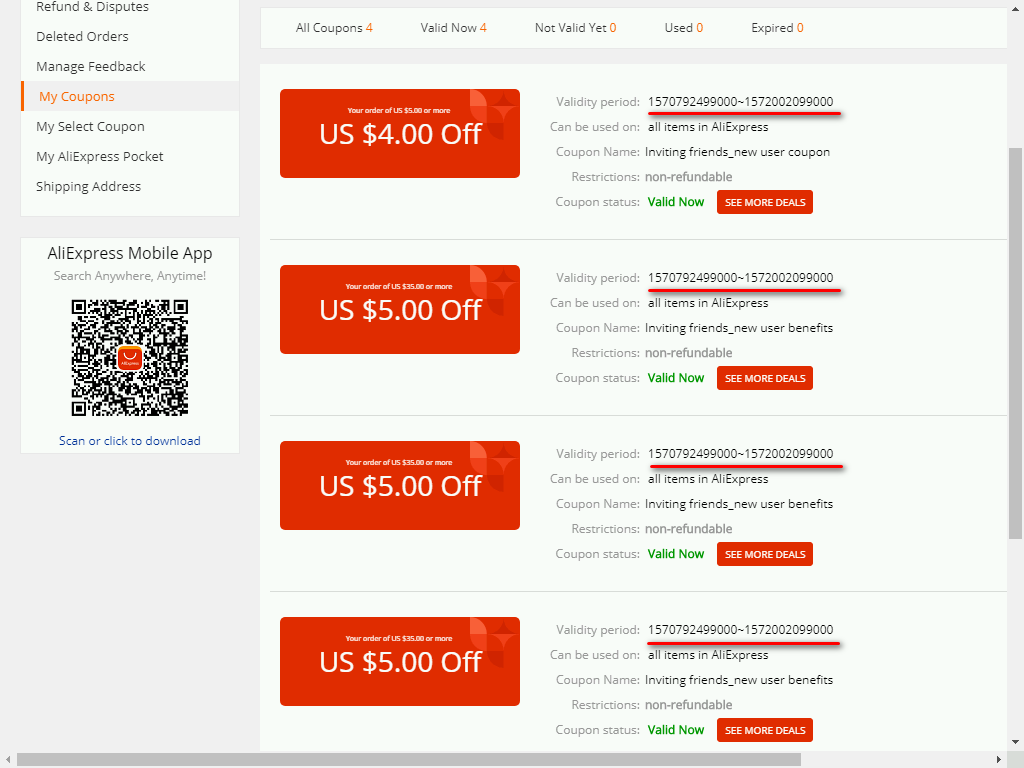Viewport: 1024px width, 768px height.
Task: Switch to Valid Now tab
Action: 453,28
